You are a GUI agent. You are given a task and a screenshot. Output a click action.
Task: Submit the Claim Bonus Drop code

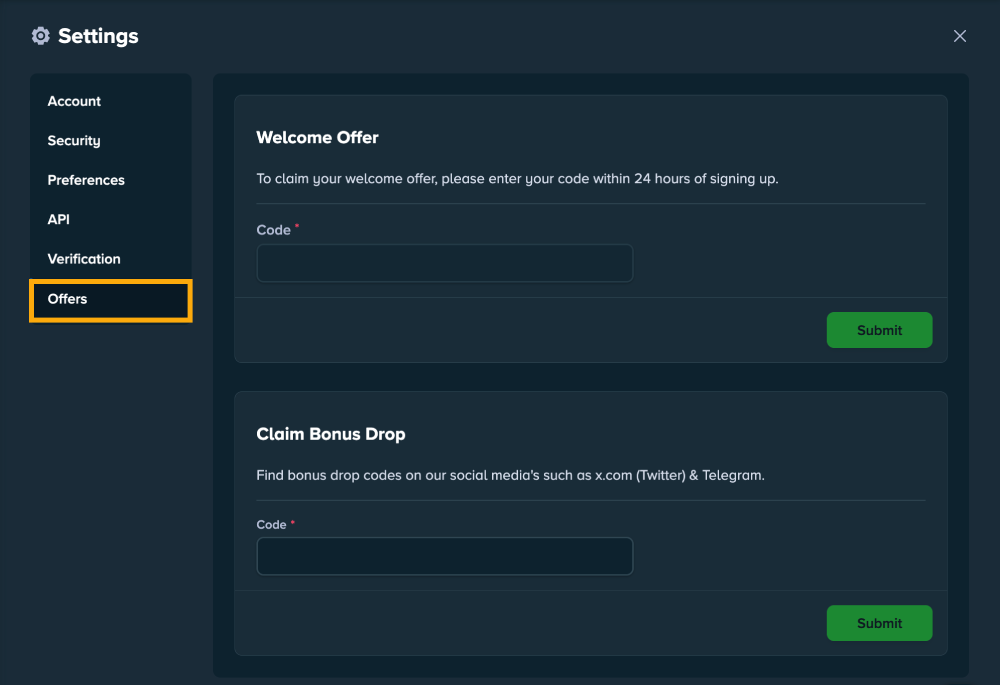(x=879, y=623)
